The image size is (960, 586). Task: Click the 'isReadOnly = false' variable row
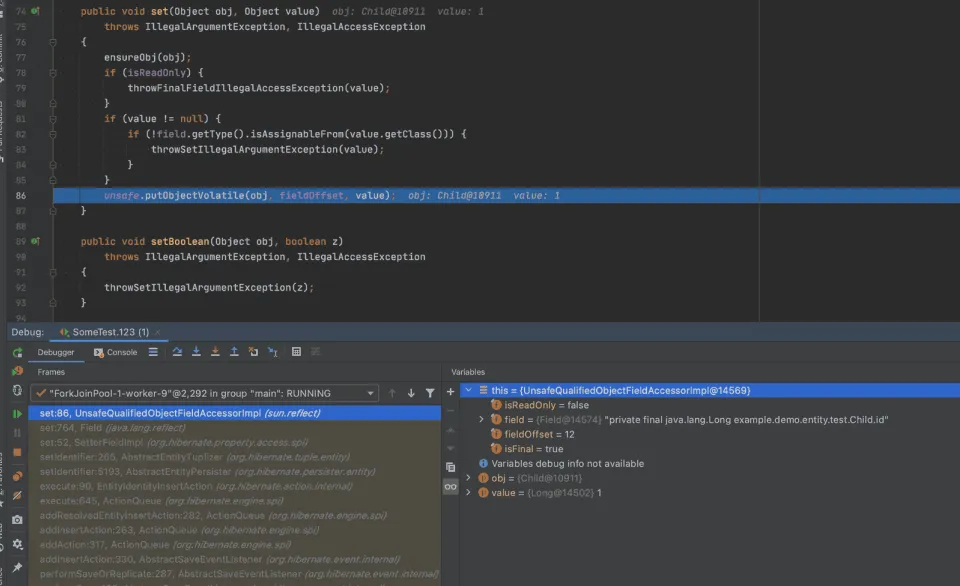tap(710, 405)
